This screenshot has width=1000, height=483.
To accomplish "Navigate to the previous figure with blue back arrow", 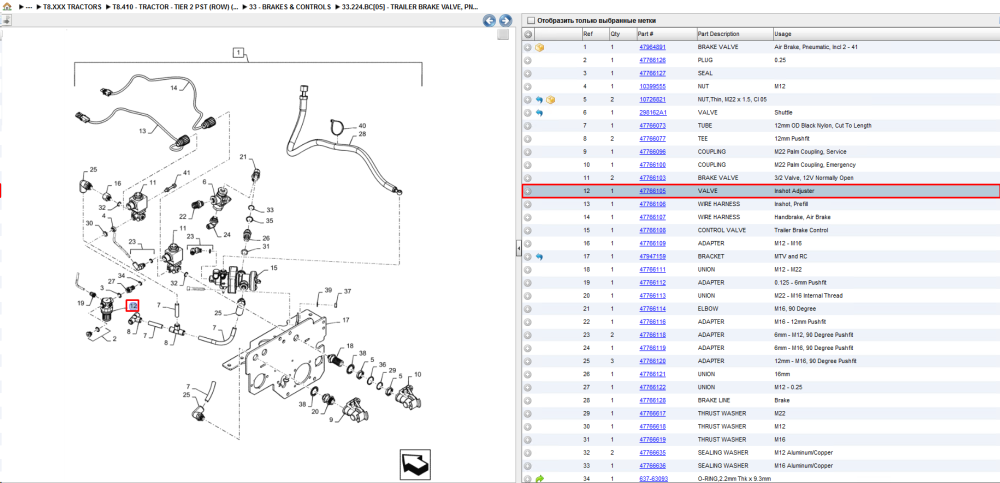I will [489, 20].
